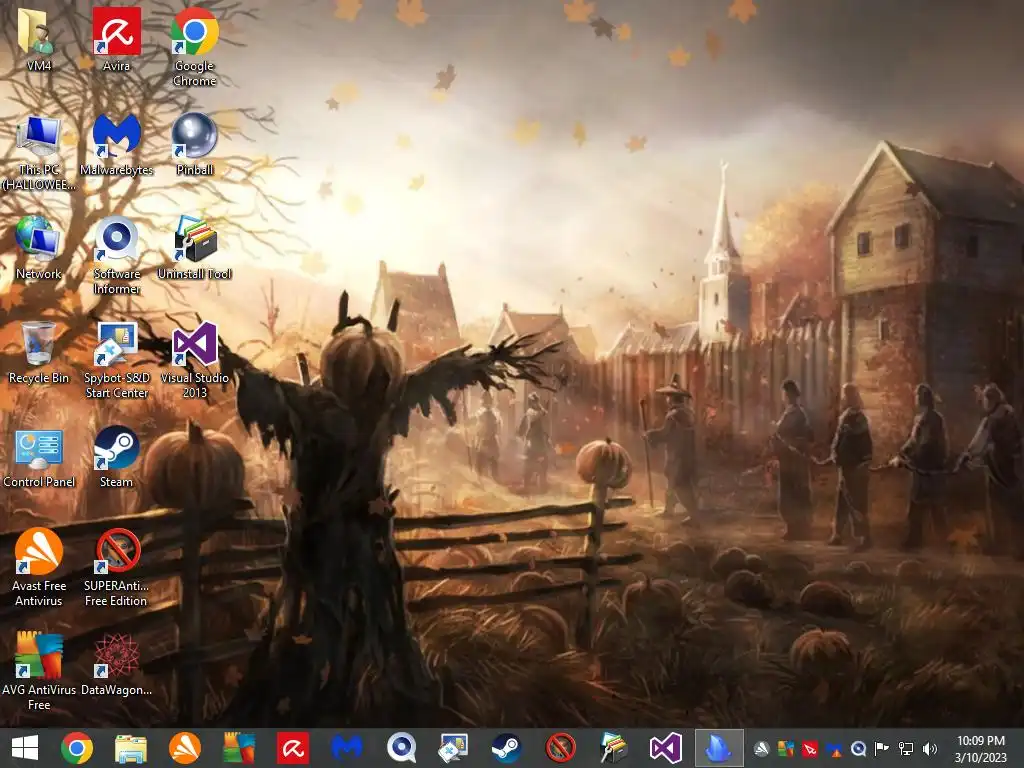The height and width of the screenshot is (768, 1024).
Task: Launch Steam from desktop shortcut
Action: [x=116, y=457]
